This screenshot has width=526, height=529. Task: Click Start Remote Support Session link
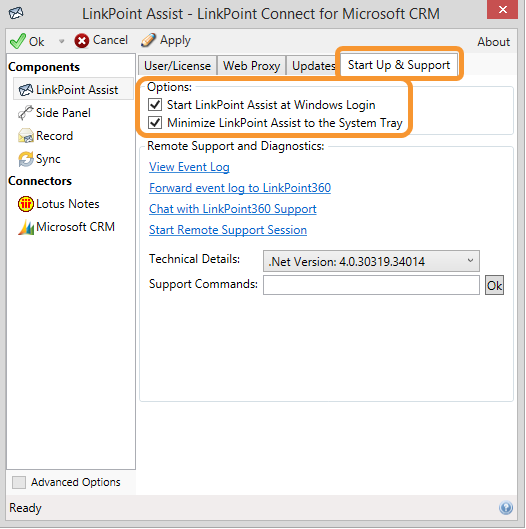point(228,230)
